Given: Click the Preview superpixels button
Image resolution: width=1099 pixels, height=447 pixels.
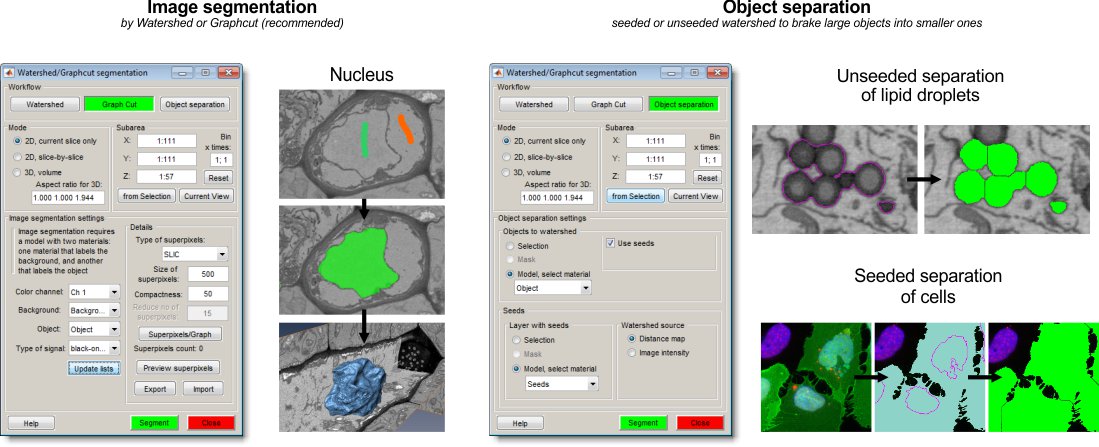Looking at the screenshot, I should pos(180,369).
